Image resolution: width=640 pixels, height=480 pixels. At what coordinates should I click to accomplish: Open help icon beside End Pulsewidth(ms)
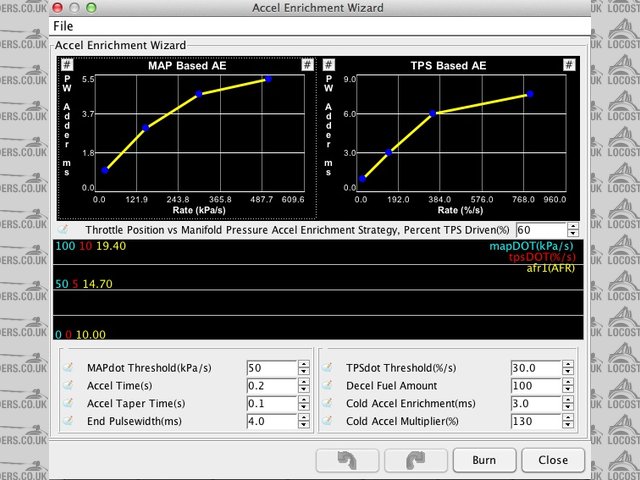[x=68, y=421]
